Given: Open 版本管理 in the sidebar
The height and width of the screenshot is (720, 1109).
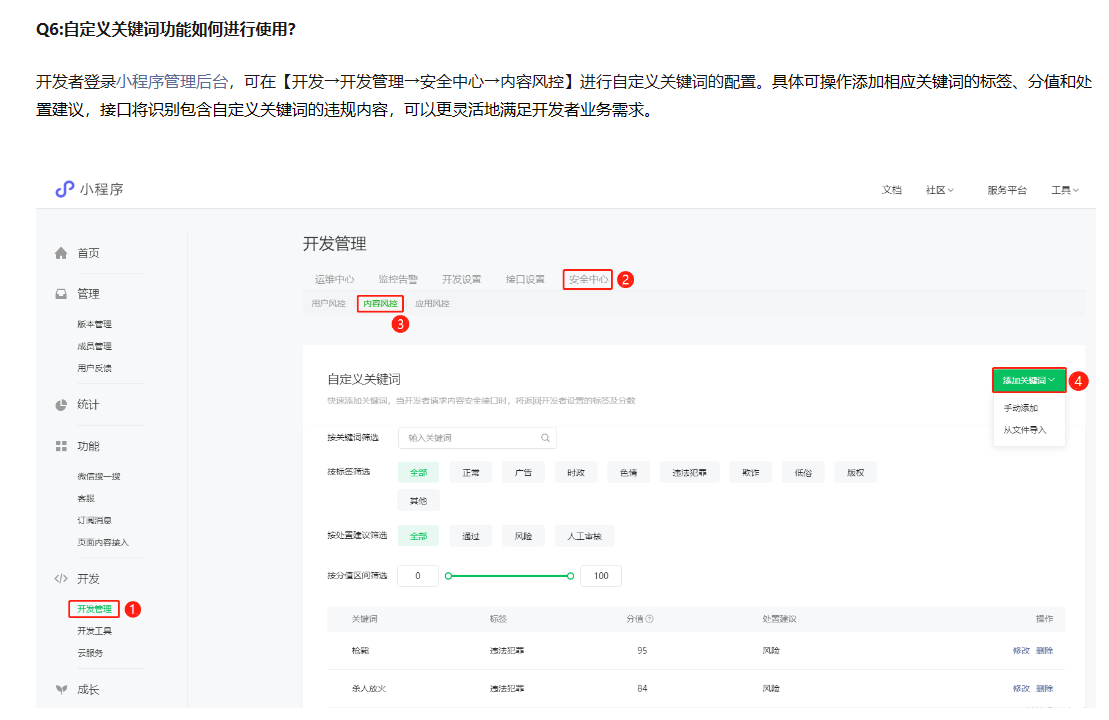Looking at the screenshot, I should (x=94, y=324).
